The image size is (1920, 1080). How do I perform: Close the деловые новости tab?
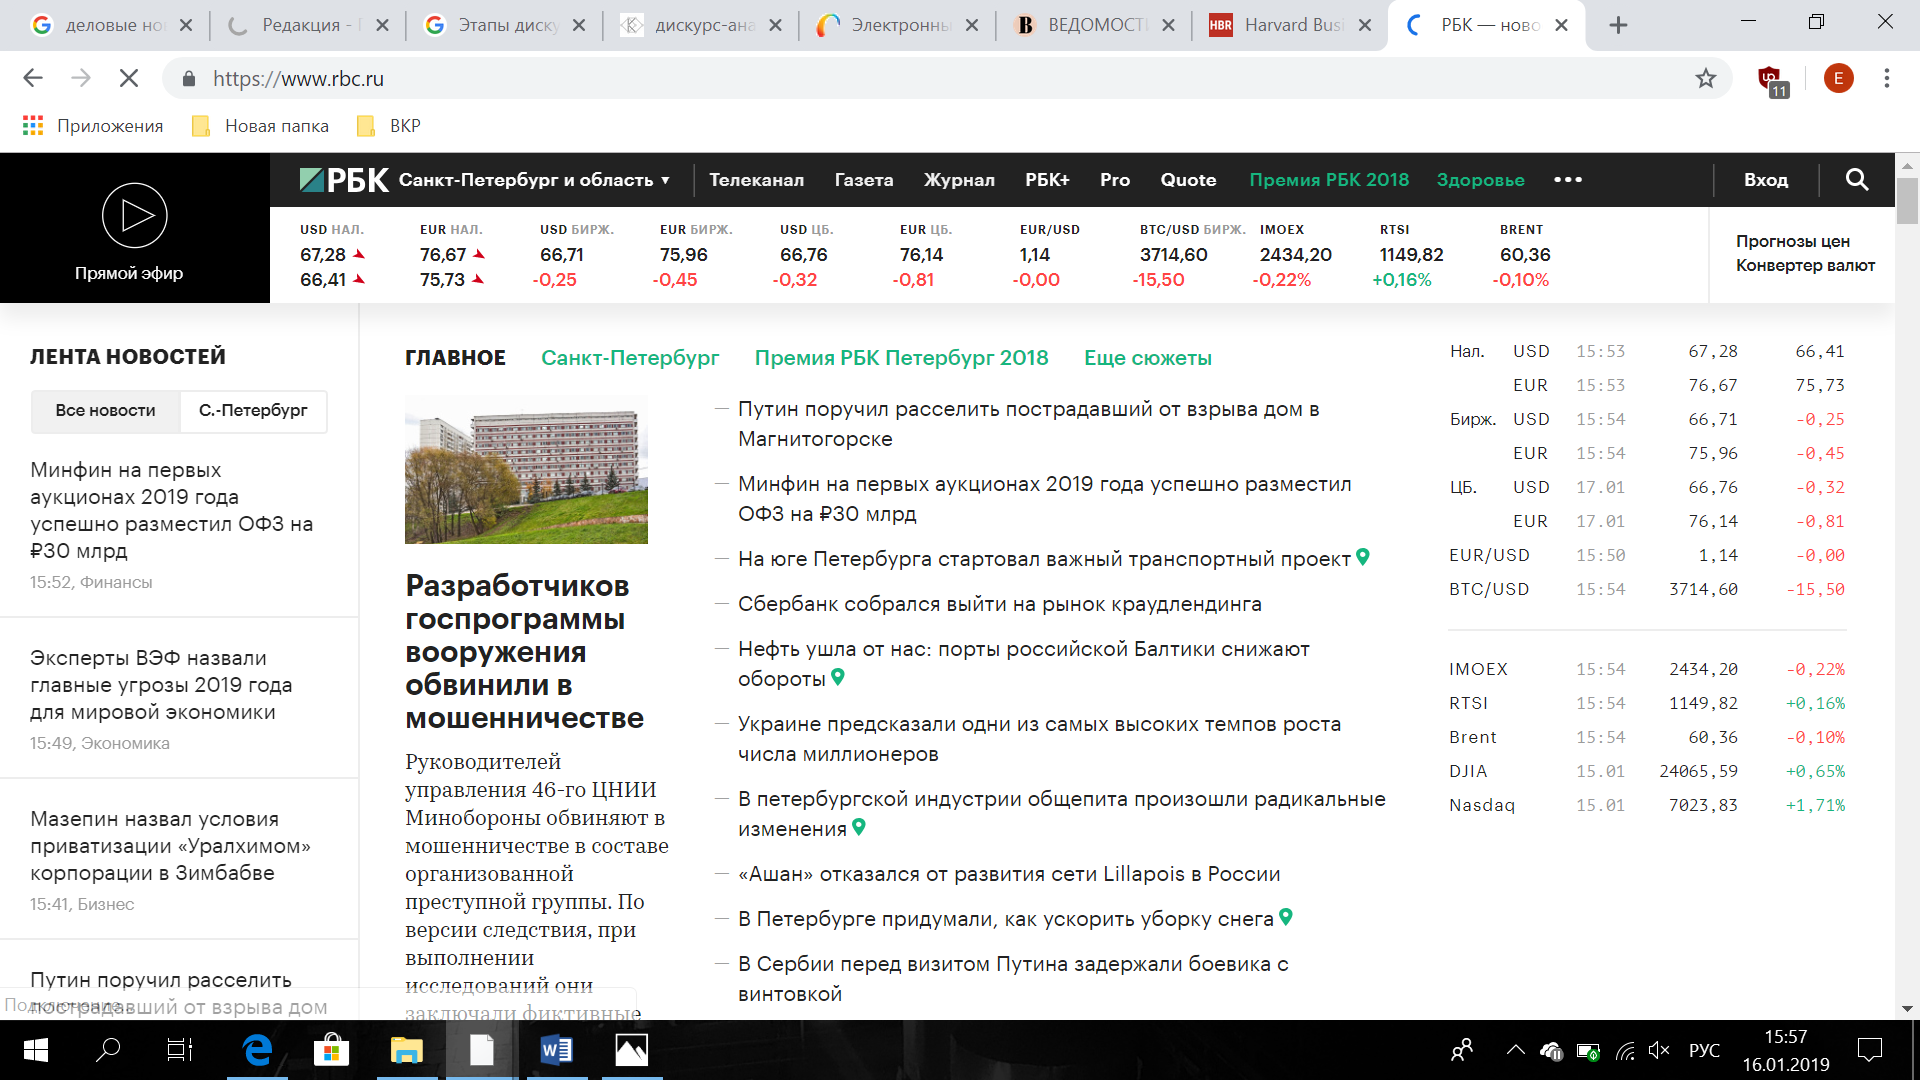tap(185, 25)
